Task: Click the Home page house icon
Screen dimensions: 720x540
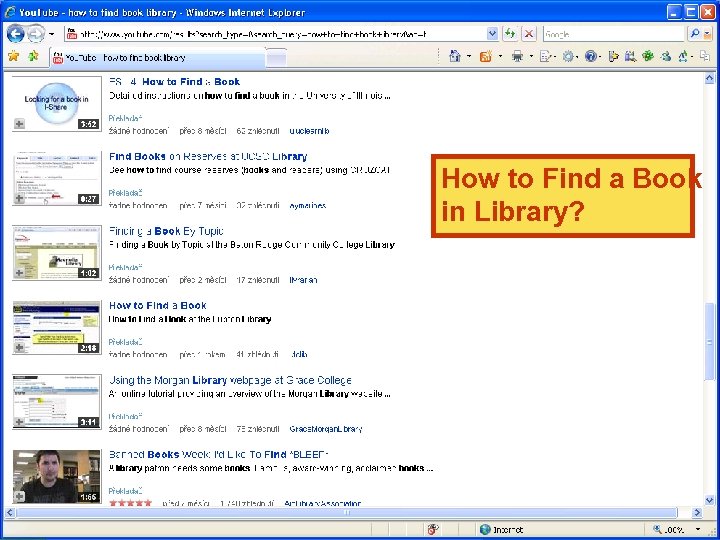Action: (455, 56)
